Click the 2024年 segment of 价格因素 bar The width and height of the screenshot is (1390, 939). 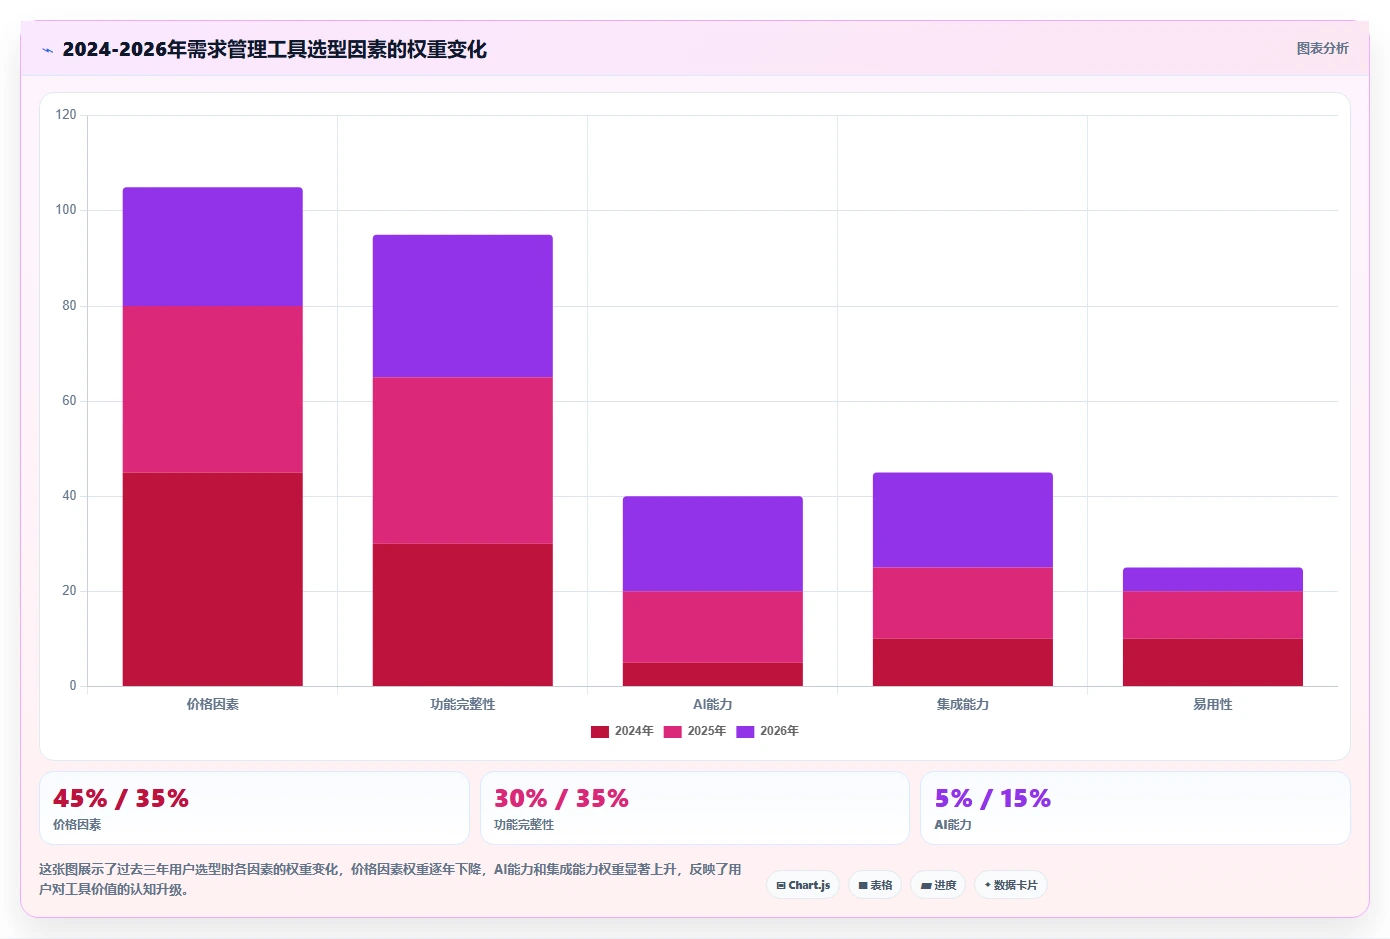[x=213, y=579]
